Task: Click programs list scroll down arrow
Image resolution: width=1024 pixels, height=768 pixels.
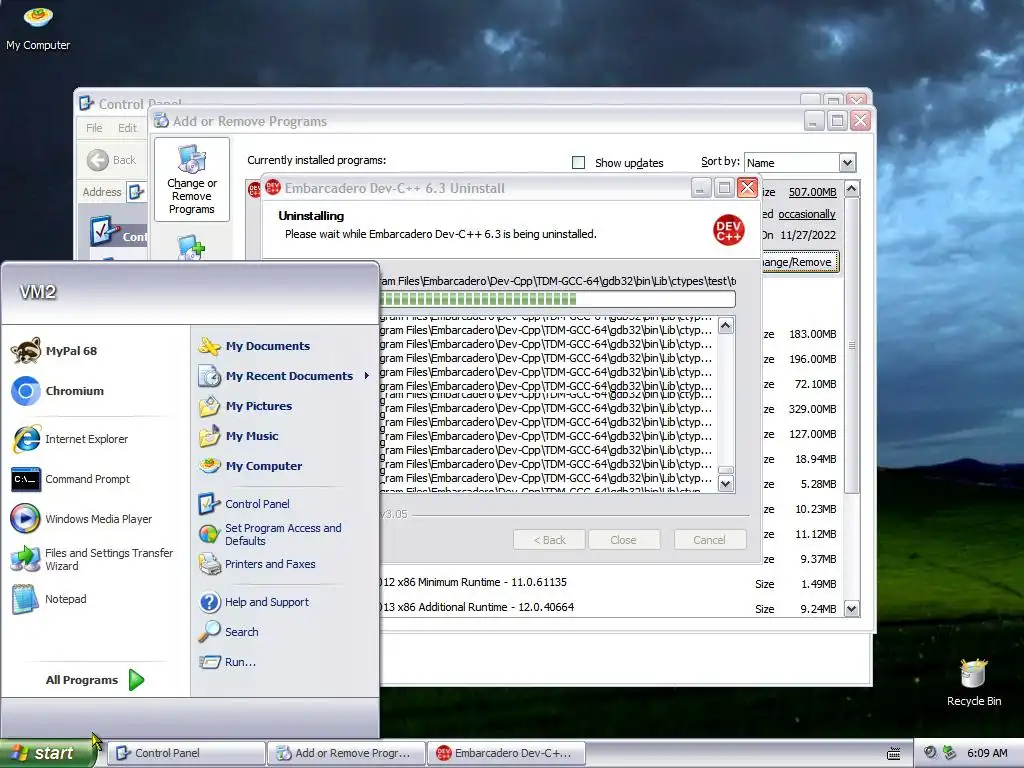Action: click(852, 609)
